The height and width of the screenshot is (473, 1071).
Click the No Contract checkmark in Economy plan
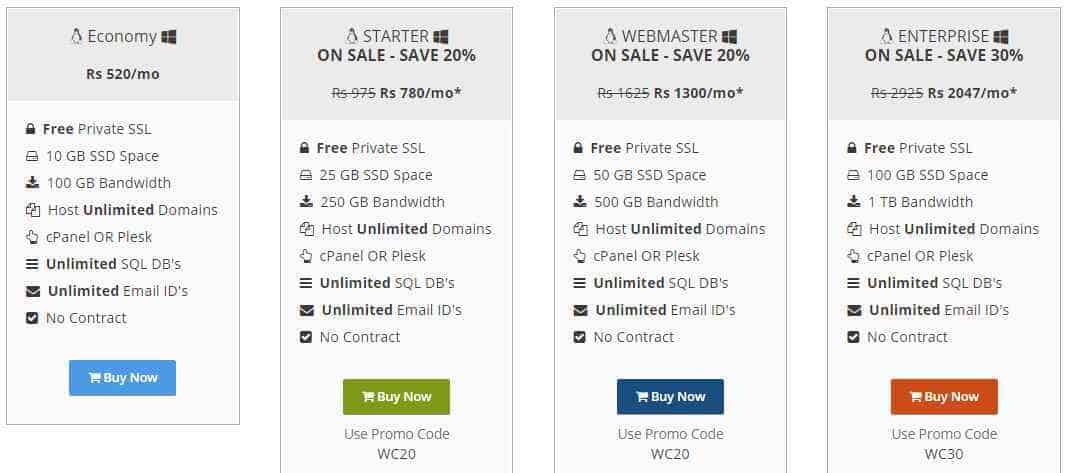(32, 318)
